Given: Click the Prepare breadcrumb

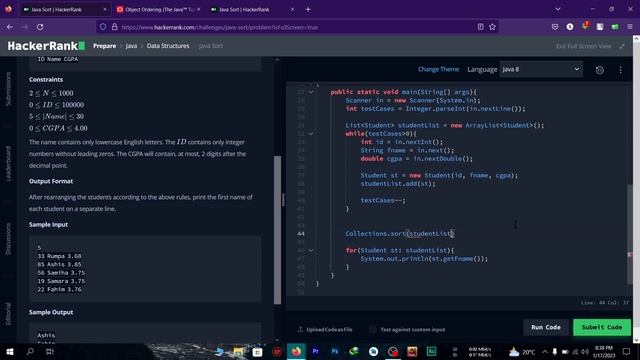Looking at the screenshot, I should tap(104, 46).
